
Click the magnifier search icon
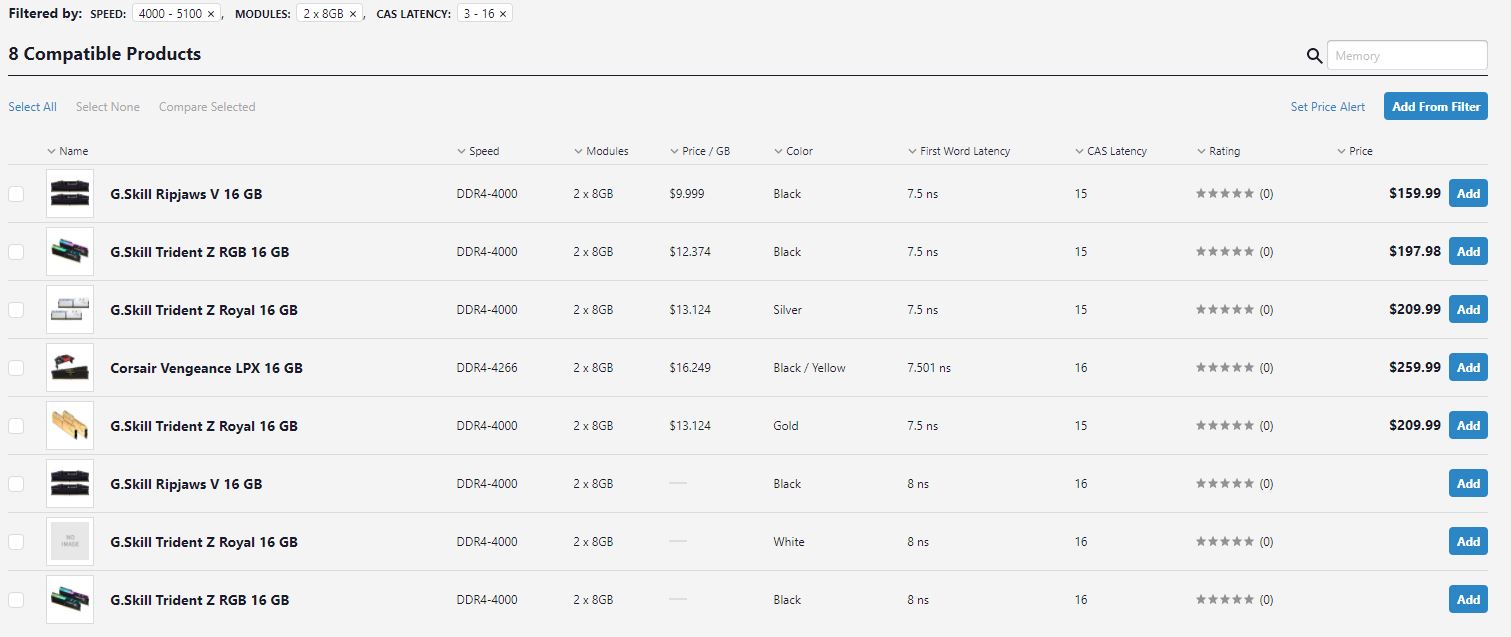[x=1315, y=56]
